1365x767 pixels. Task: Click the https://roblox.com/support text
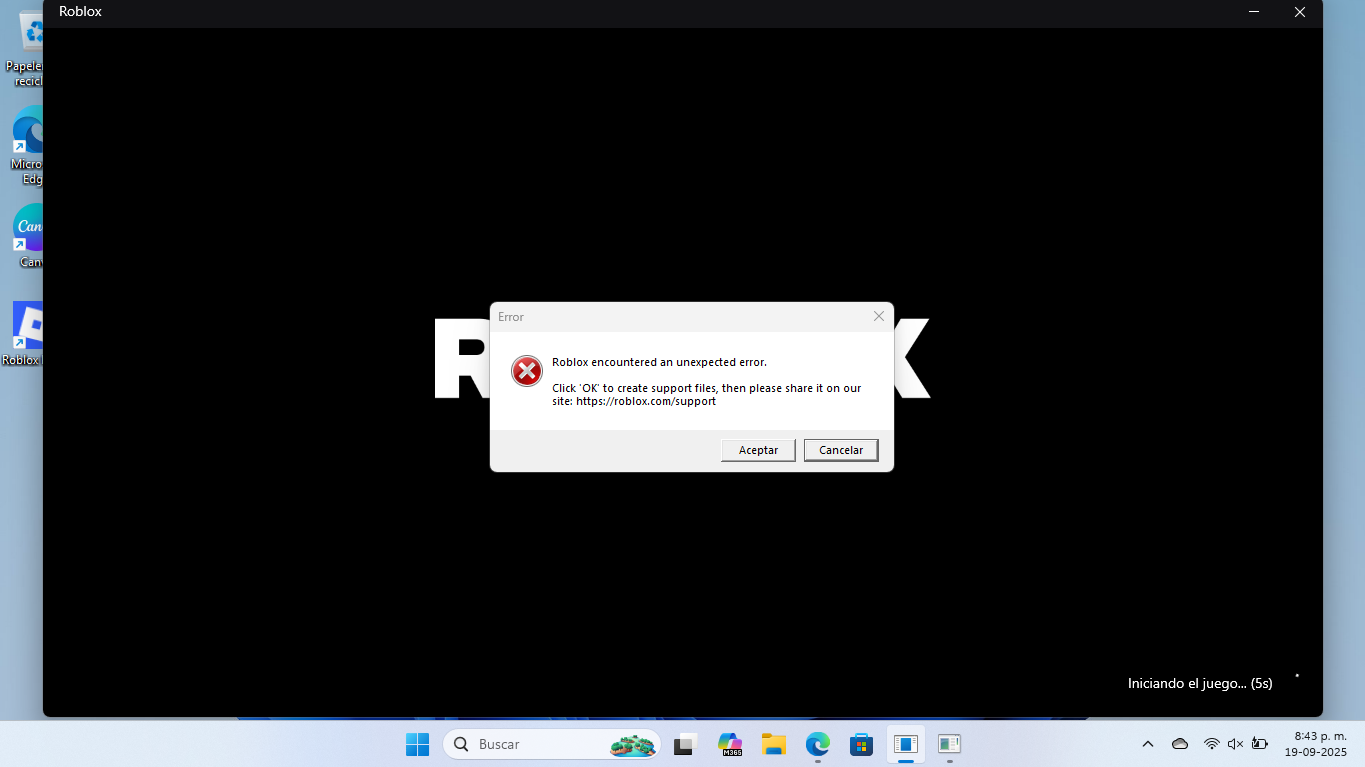coord(646,401)
